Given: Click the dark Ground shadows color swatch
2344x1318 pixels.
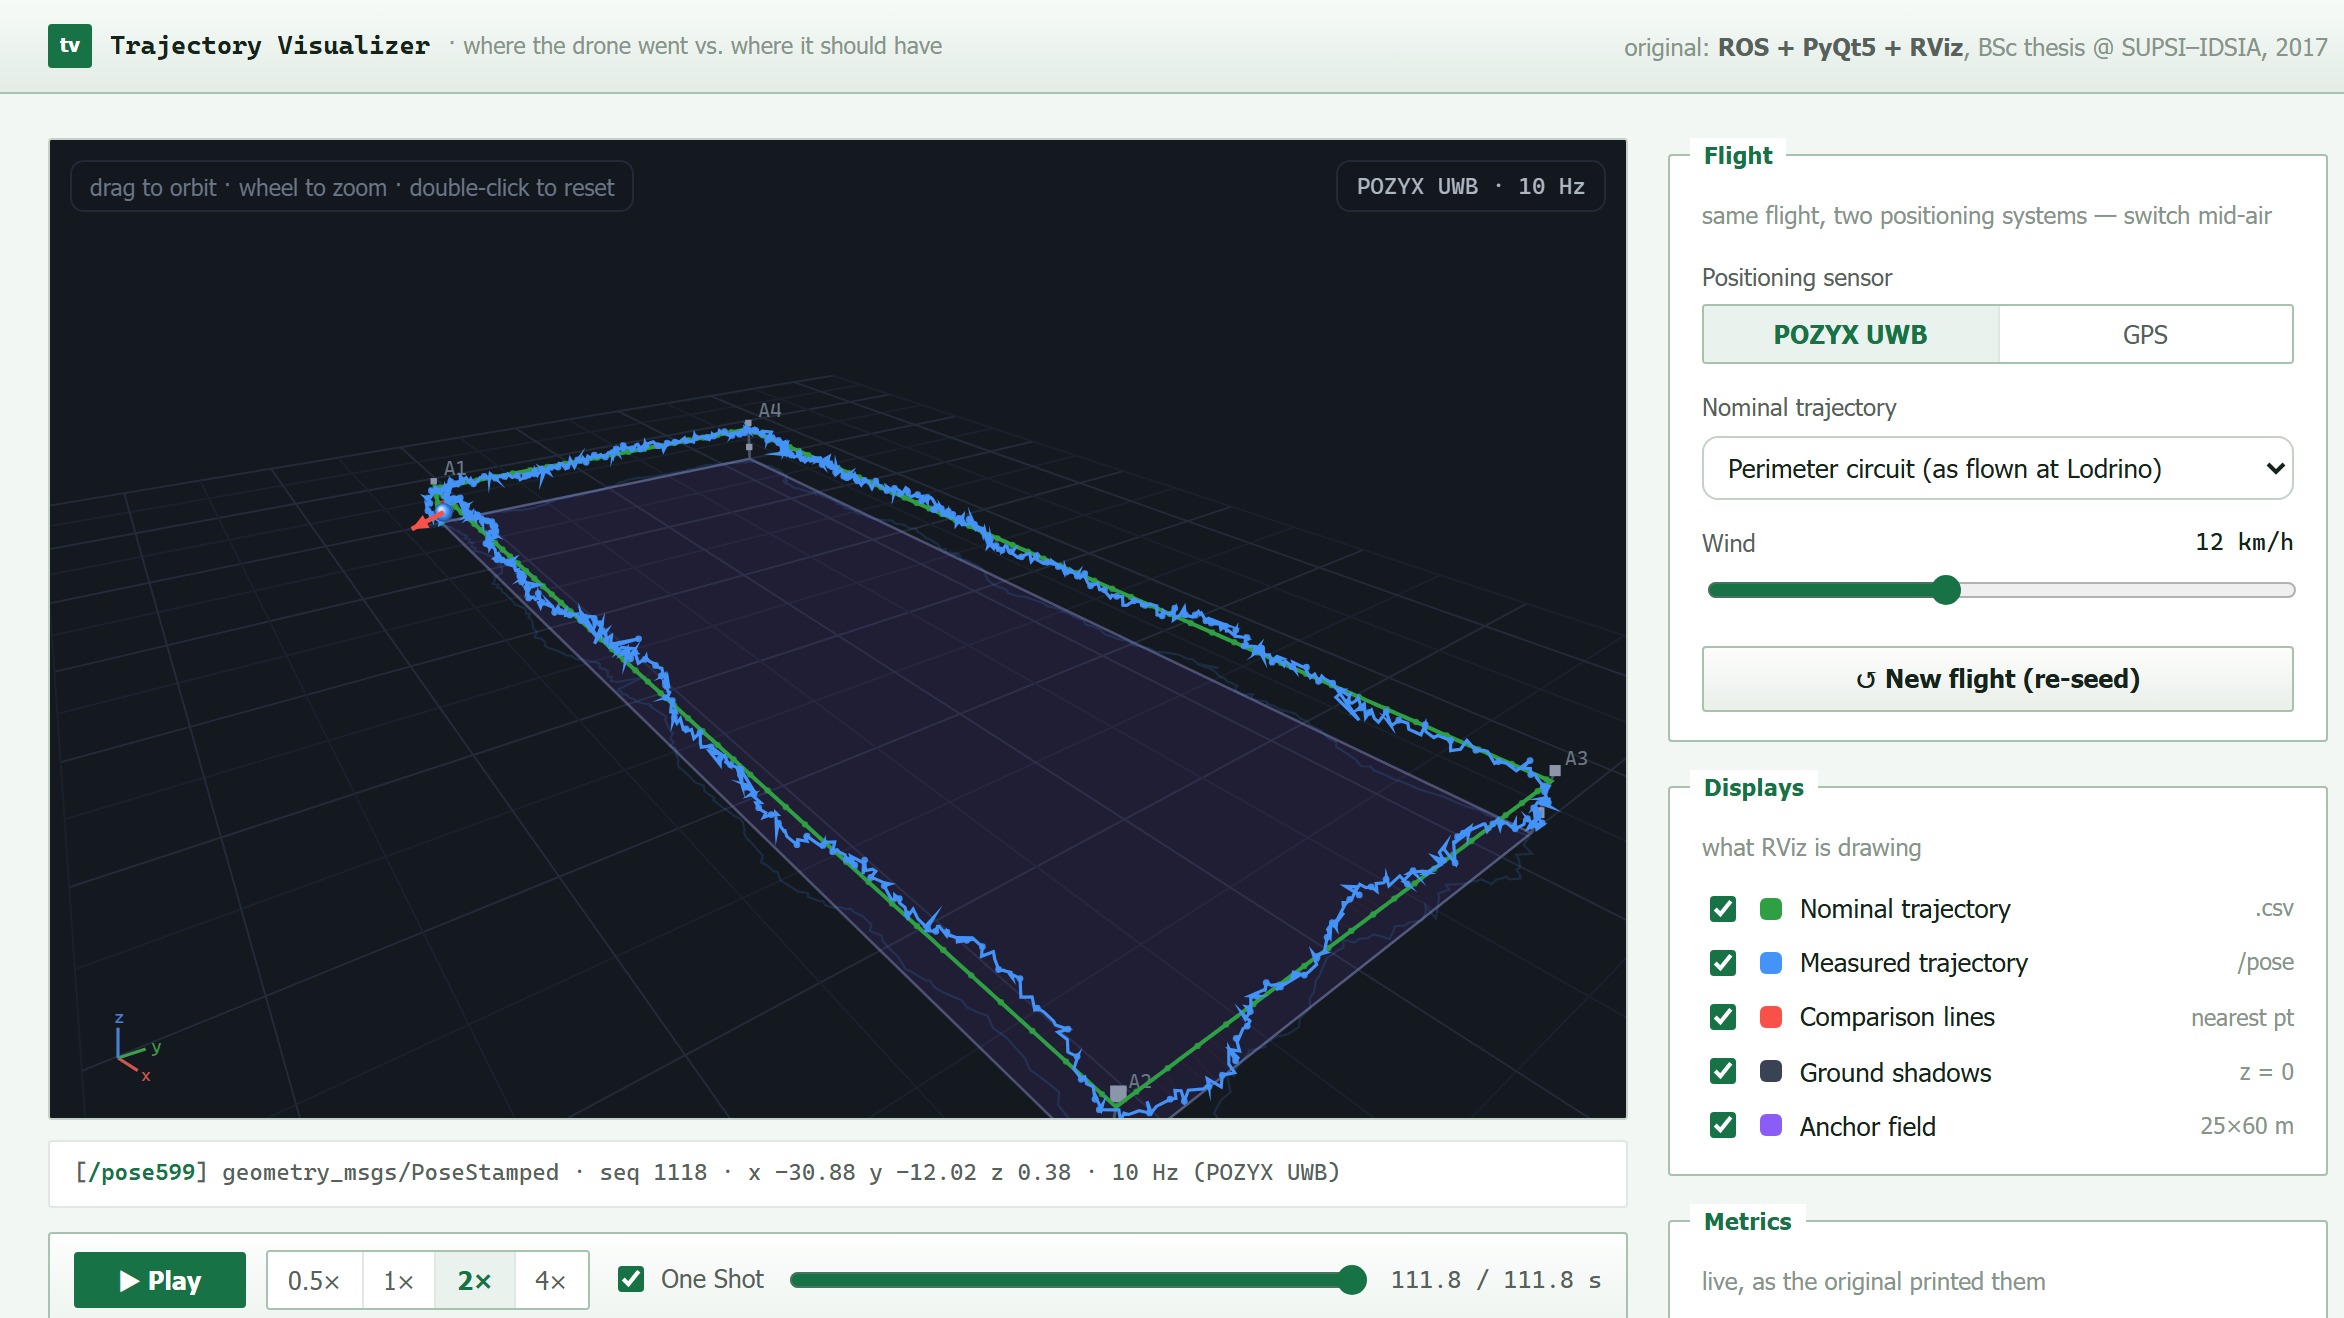Looking at the screenshot, I should pyautogui.click(x=1771, y=1071).
